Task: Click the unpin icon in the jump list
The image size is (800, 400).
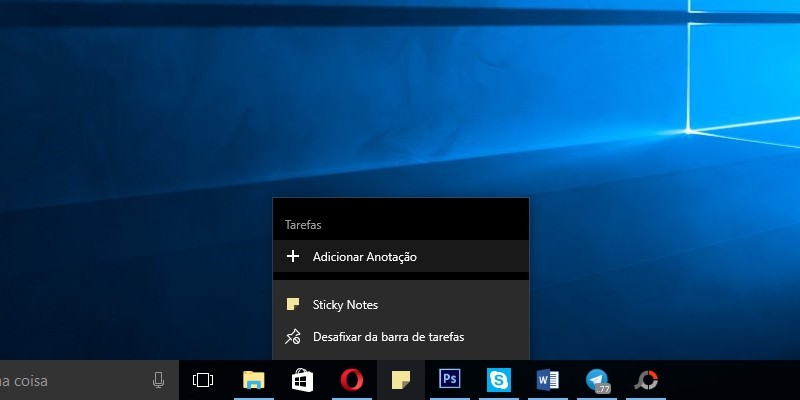Action: pyautogui.click(x=293, y=337)
